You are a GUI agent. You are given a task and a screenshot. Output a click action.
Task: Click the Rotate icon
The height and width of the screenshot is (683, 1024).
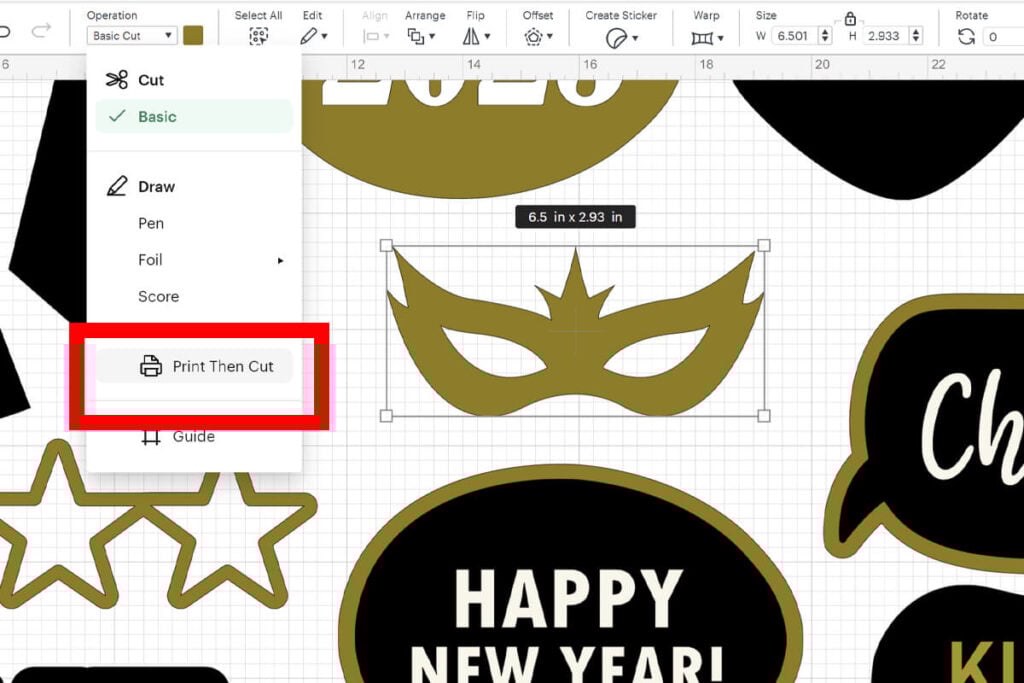pyautogui.click(x=966, y=37)
